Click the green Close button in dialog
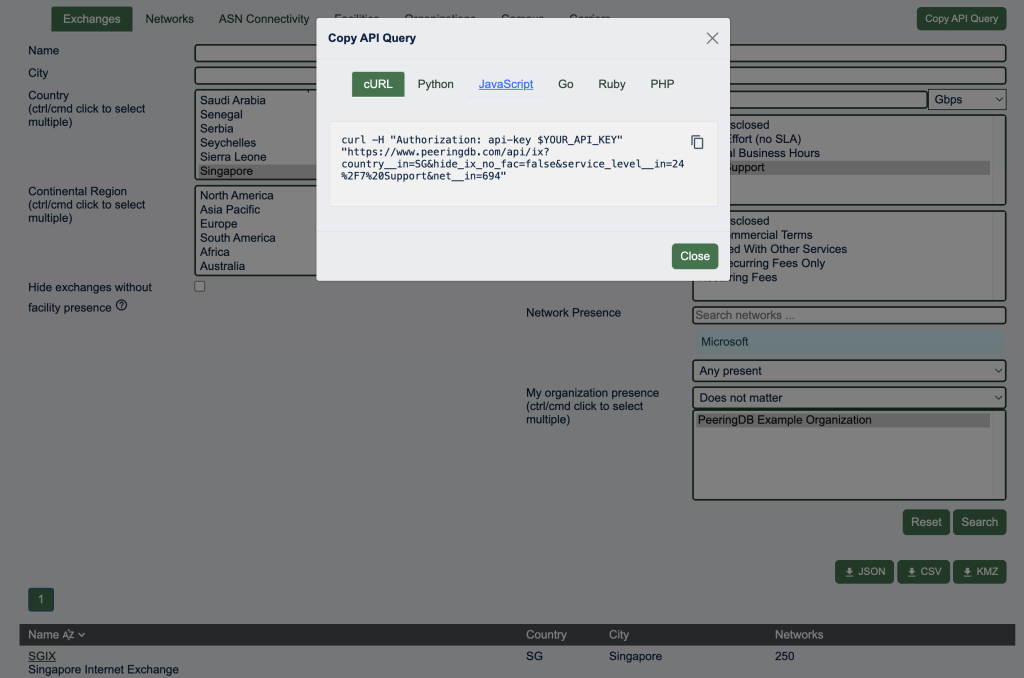This screenshot has height=678, width=1024. pos(695,256)
